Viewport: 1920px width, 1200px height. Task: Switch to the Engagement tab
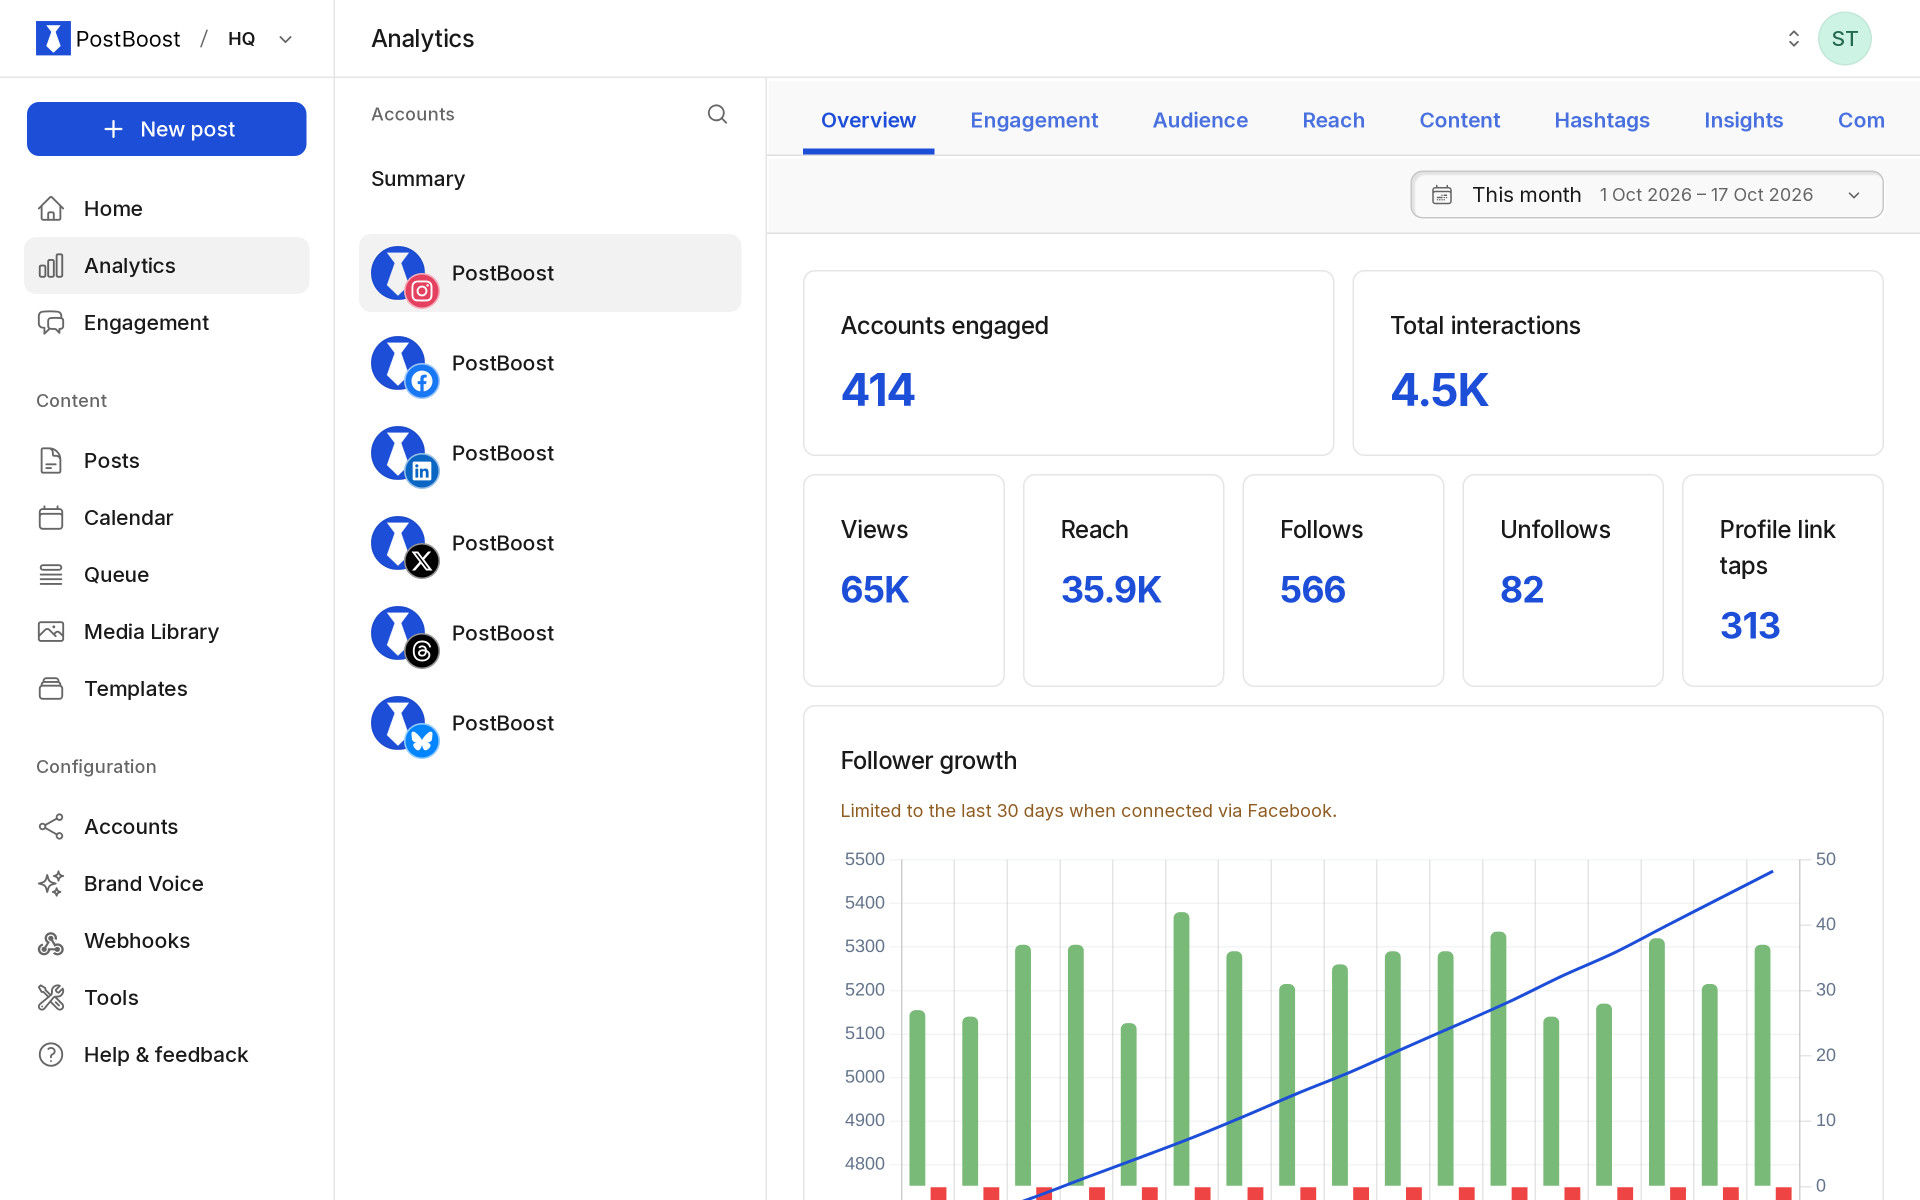(x=1034, y=120)
